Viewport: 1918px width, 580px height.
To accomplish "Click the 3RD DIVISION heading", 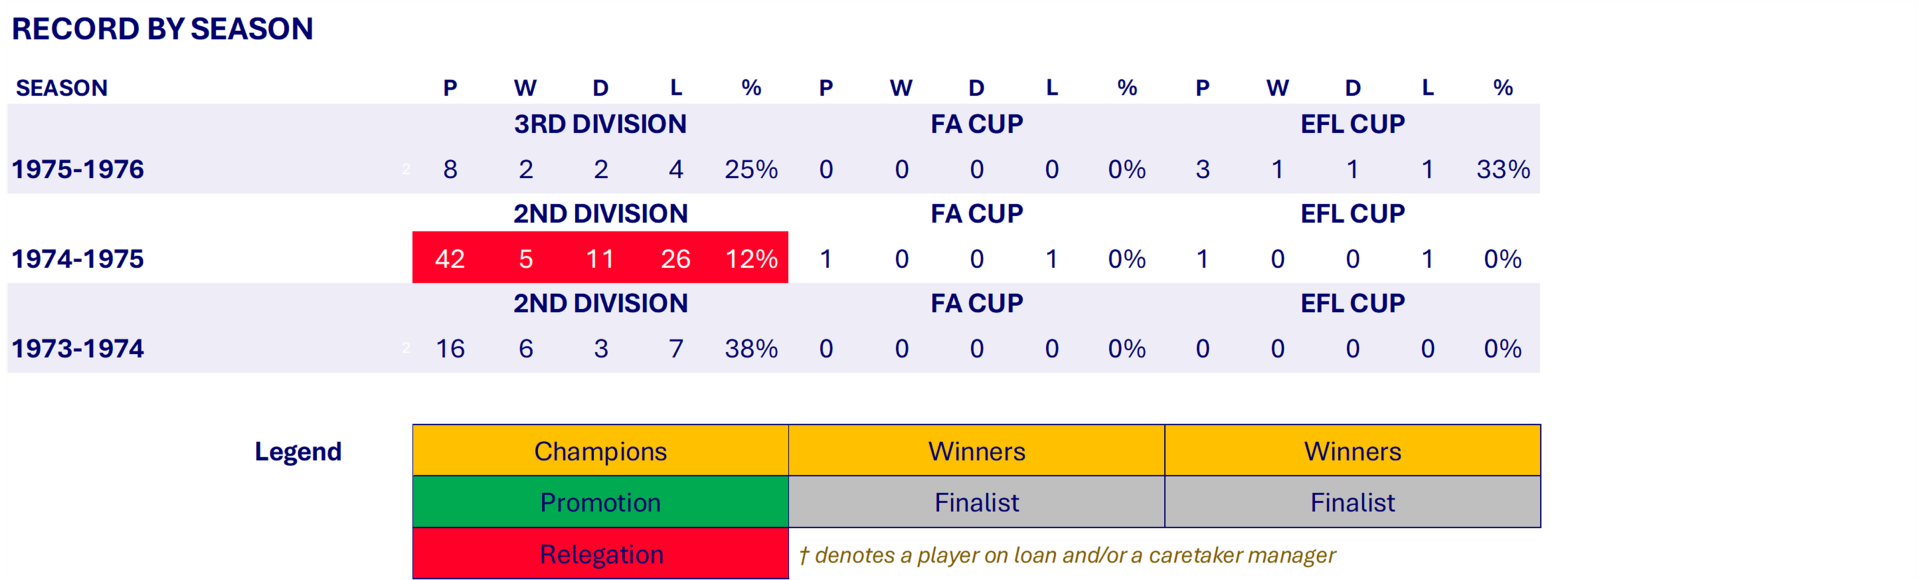I will [600, 124].
